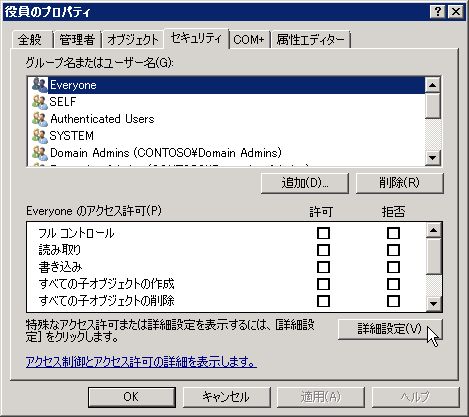
Task: Click group list scrollbar up arrow
Action: click(433, 85)
